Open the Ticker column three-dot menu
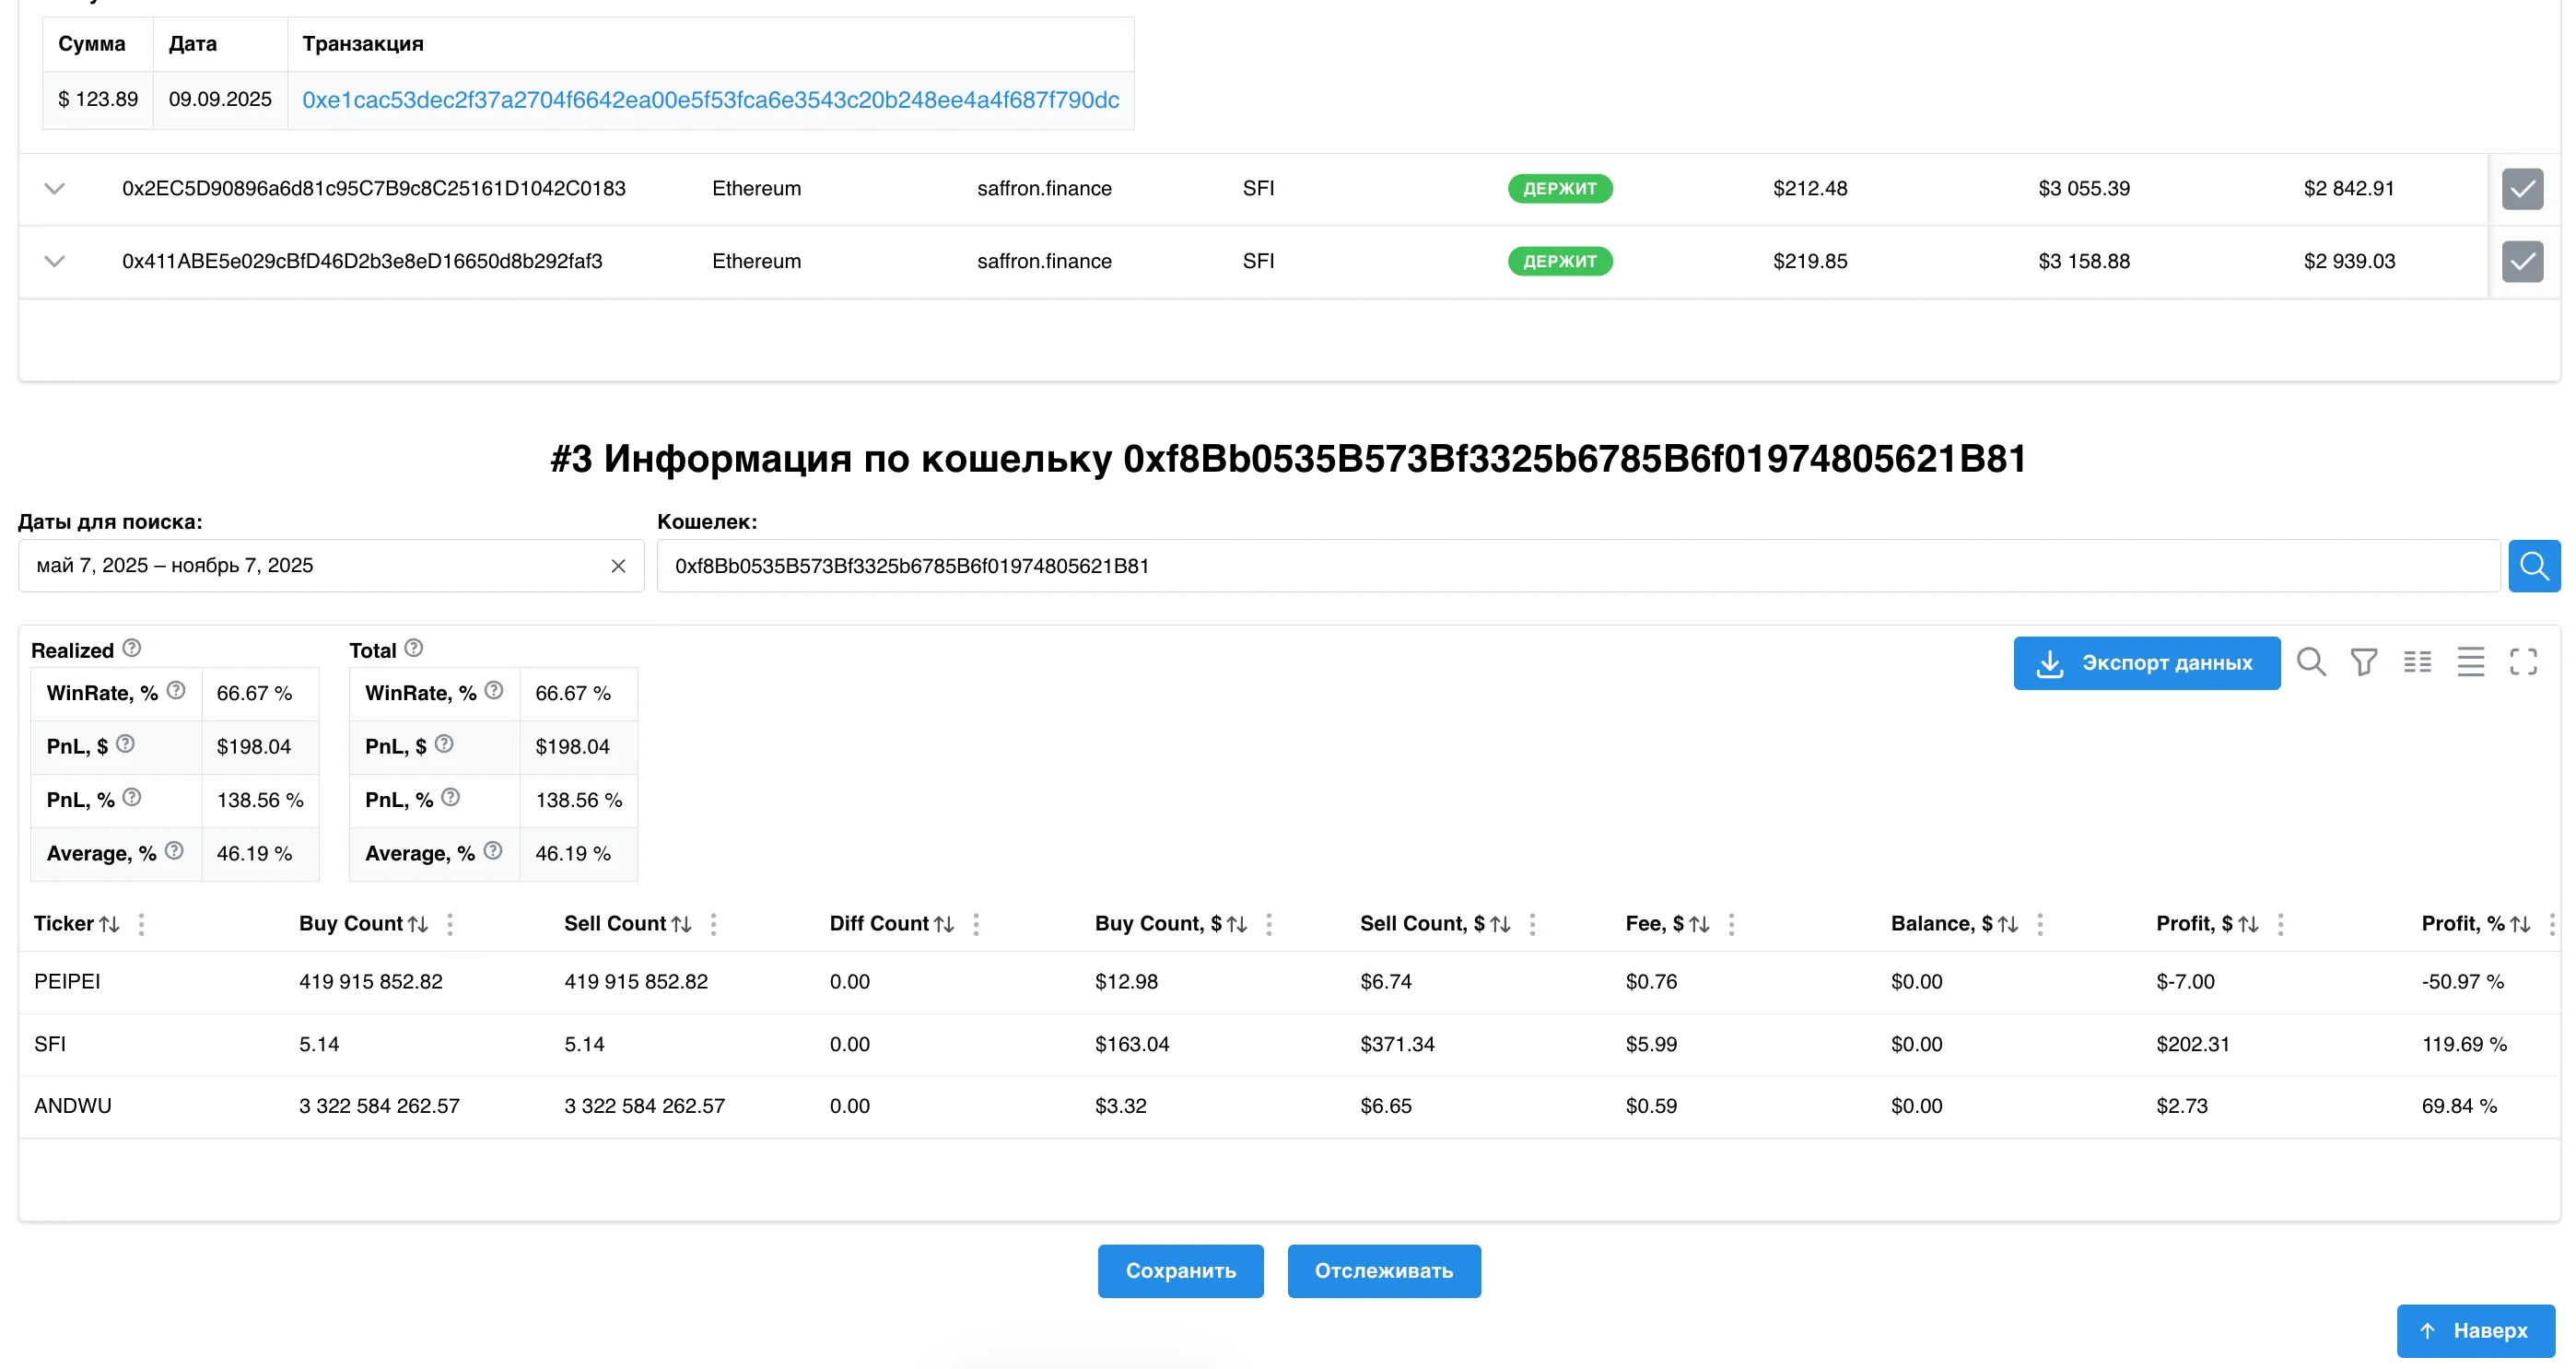Screen dimensions: 2576x1369 click(141, 924)
